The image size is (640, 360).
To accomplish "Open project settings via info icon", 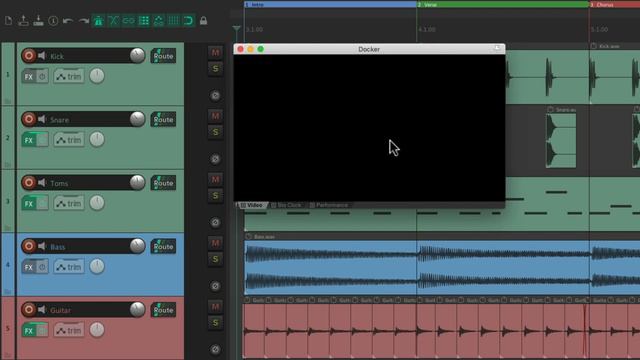I will (x=53, y=20).
